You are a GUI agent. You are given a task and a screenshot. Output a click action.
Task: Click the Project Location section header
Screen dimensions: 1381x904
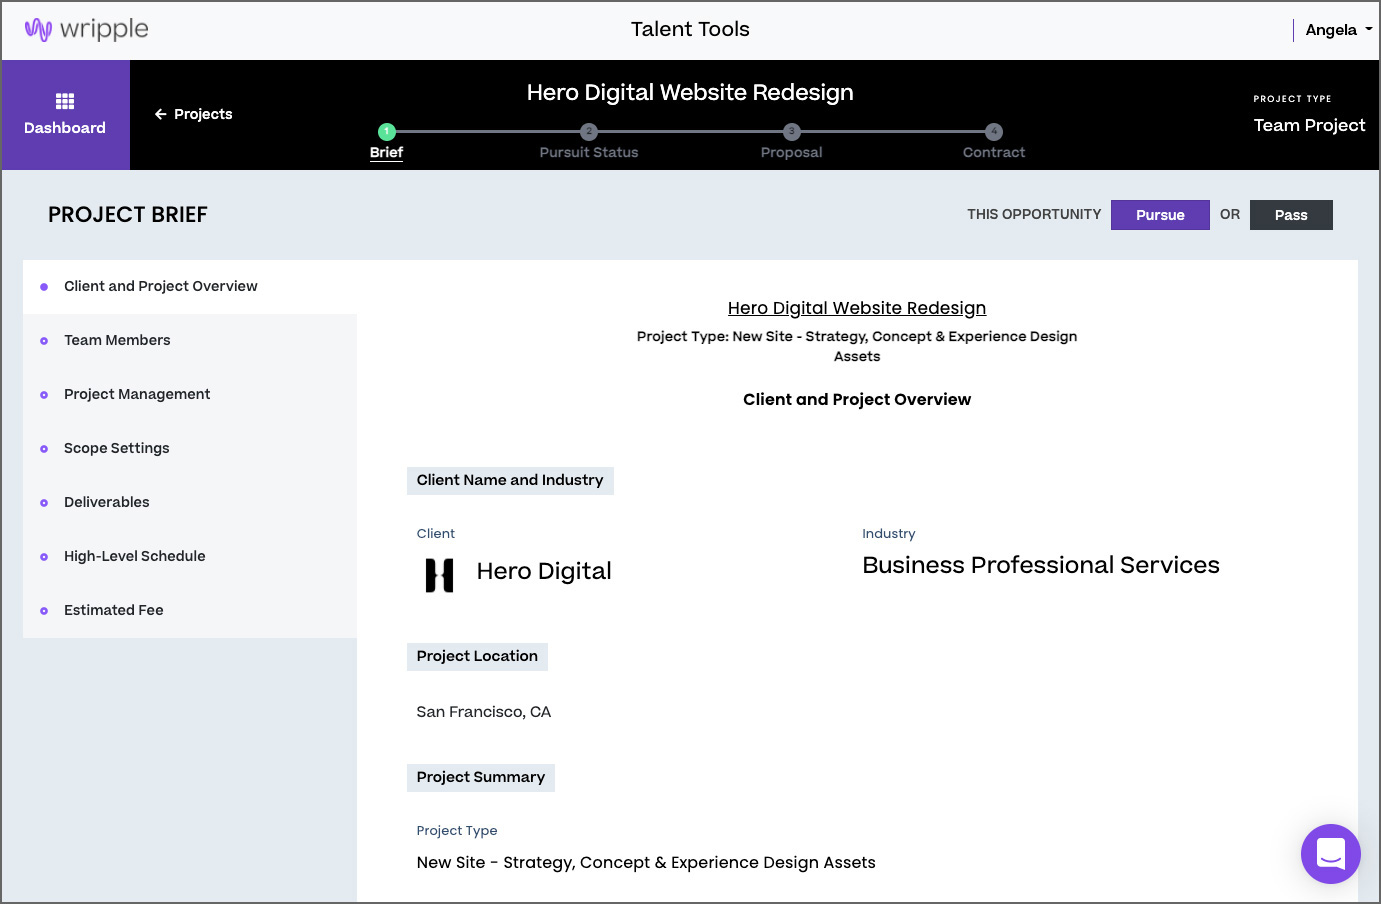click(x=477, y=657)
